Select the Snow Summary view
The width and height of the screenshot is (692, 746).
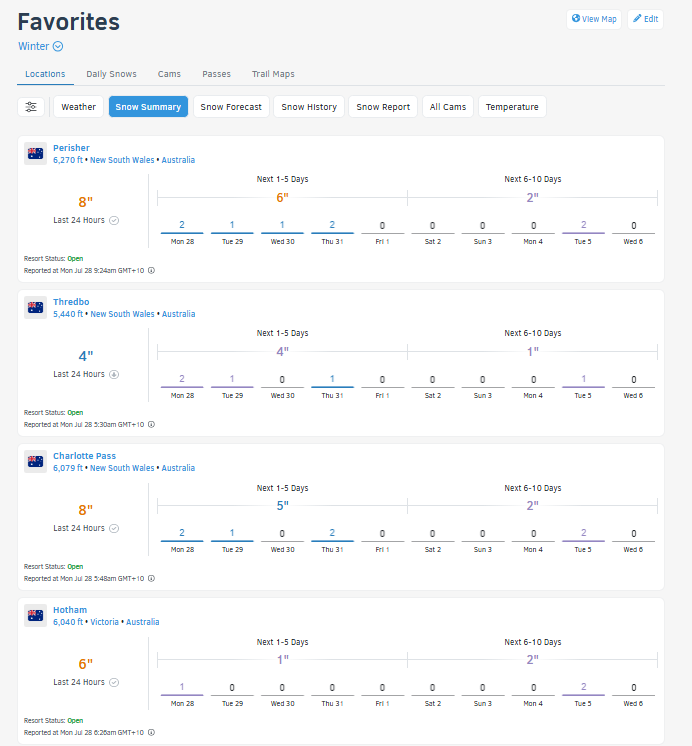148,107
